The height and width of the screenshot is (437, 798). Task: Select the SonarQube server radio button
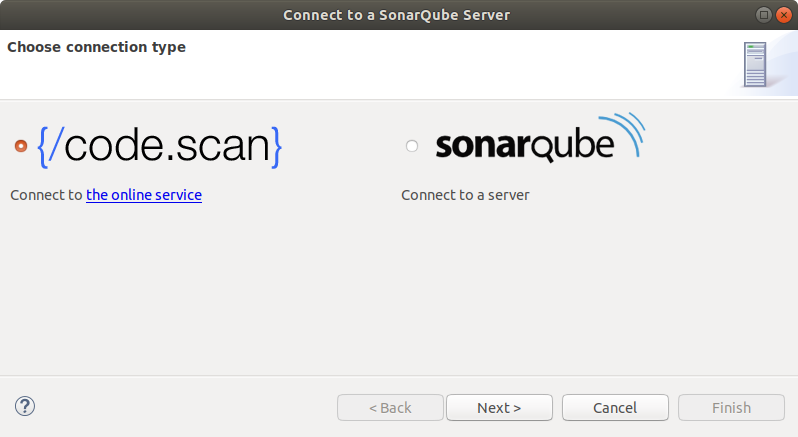[x=412, y=146]
